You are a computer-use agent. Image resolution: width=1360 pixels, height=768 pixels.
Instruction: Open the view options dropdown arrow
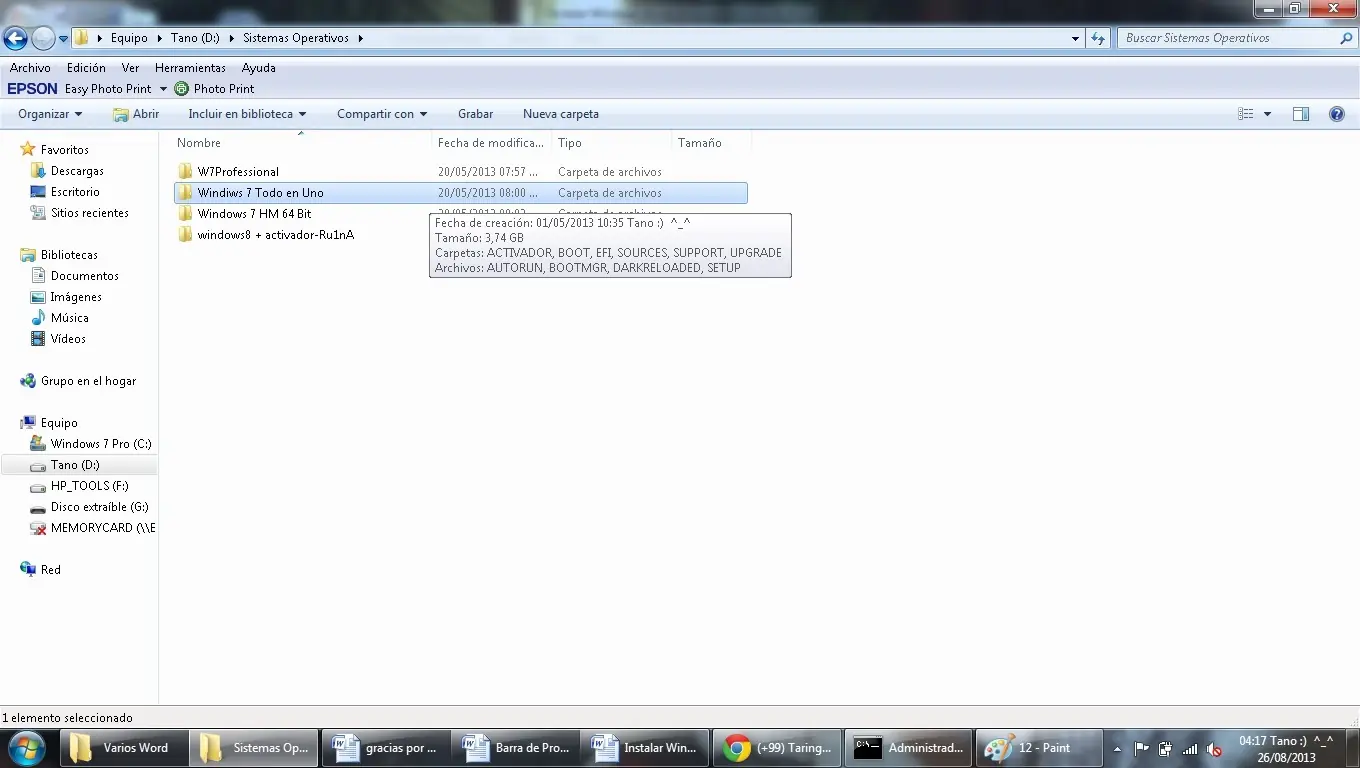click(1267, 114)
